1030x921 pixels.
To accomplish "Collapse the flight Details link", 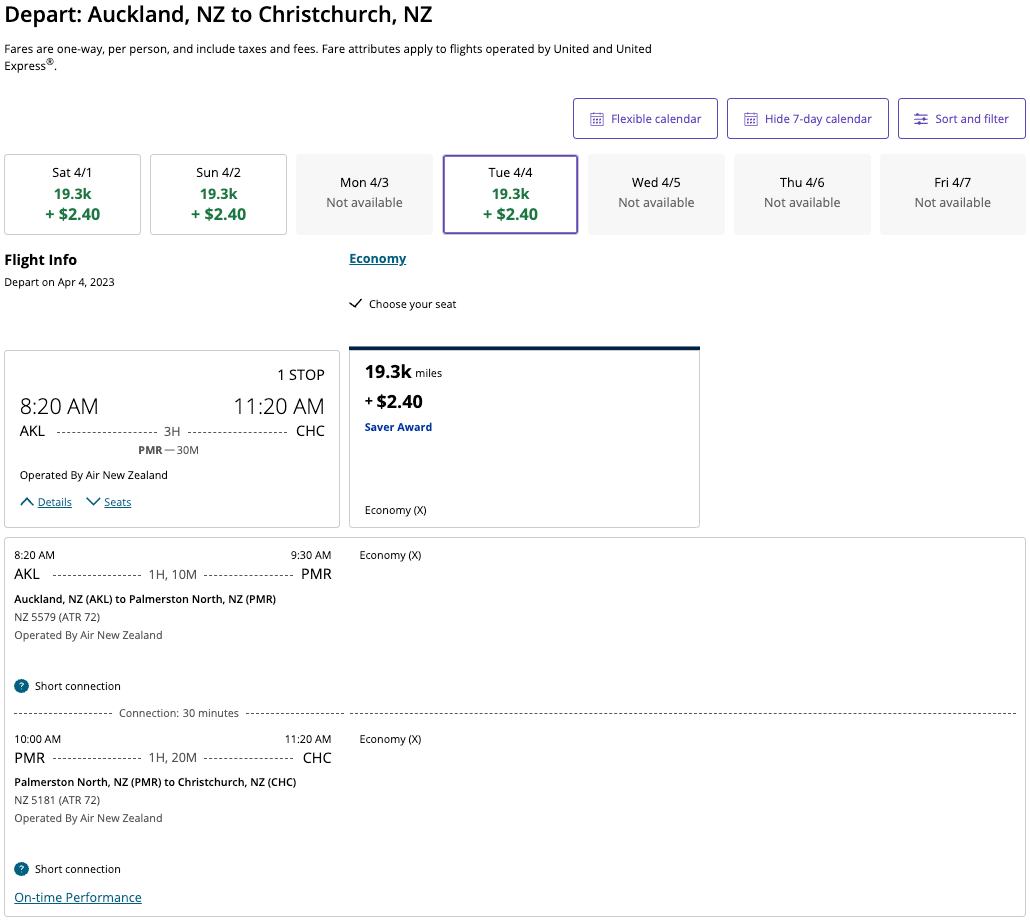I will coord(54,502).
